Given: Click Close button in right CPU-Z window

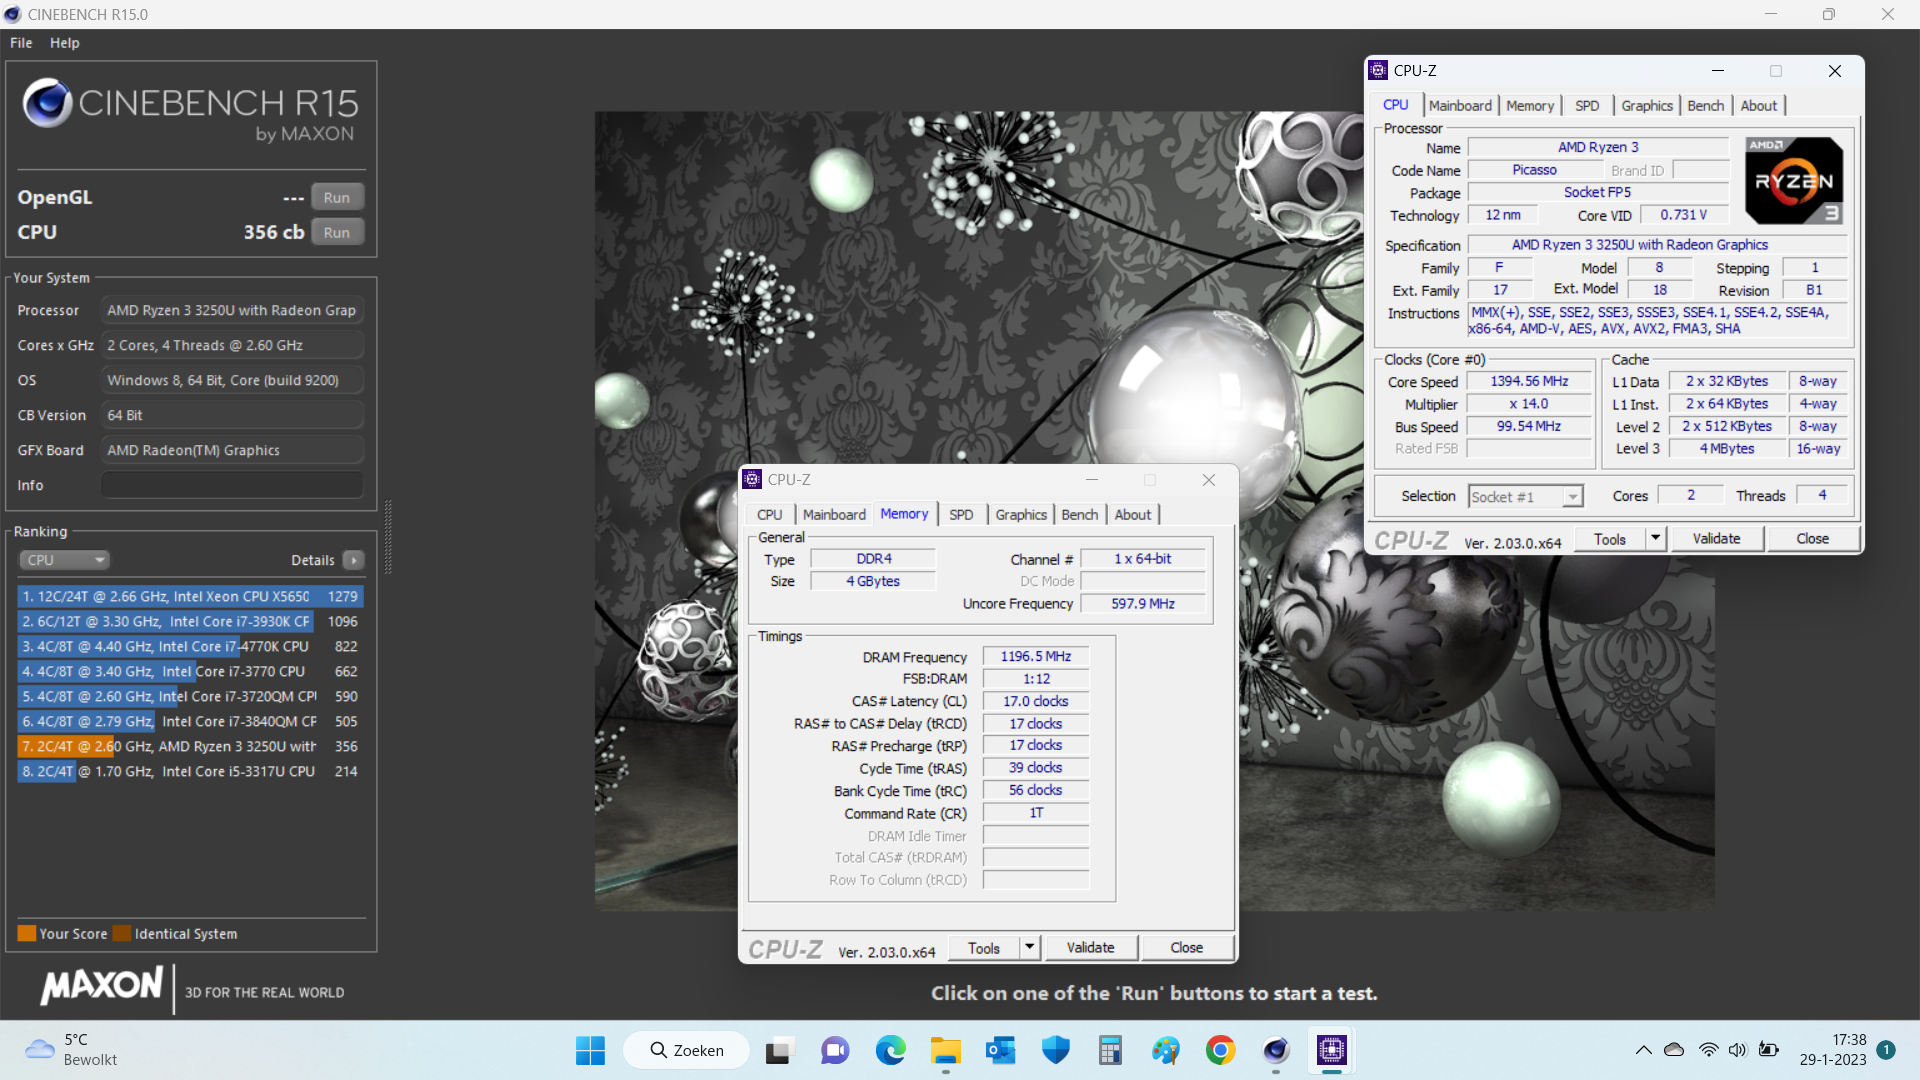Looking at the screenshot, I should (x=1812, y=539).
